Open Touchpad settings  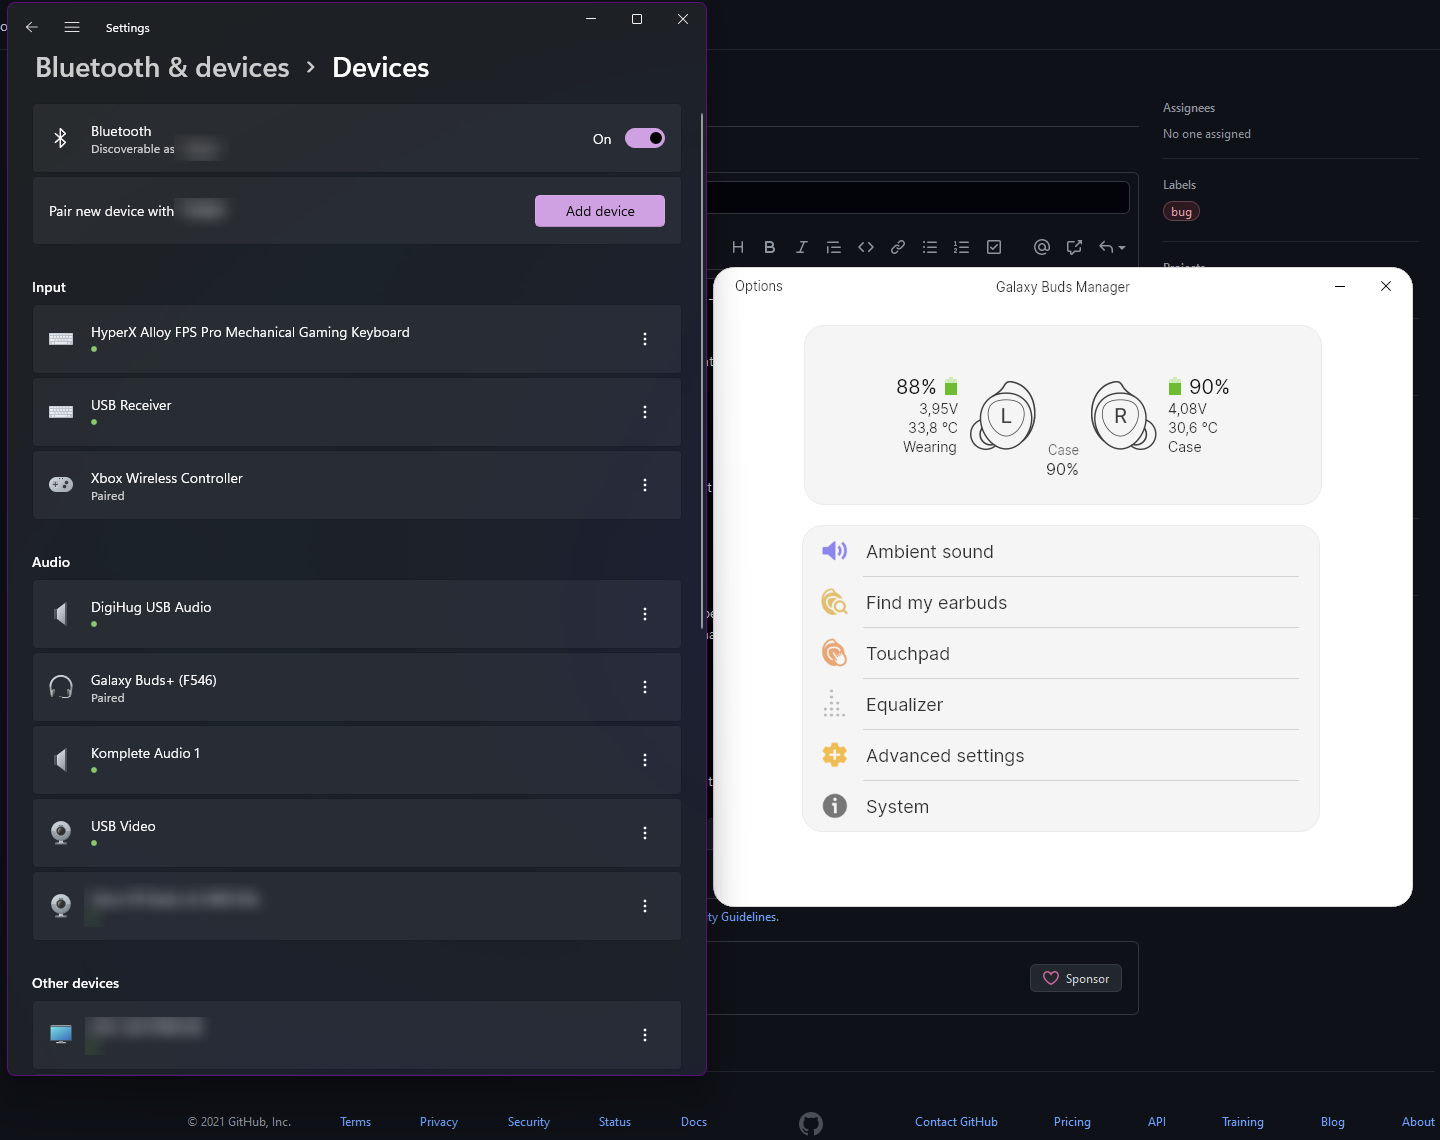(x=1061, y=653)
